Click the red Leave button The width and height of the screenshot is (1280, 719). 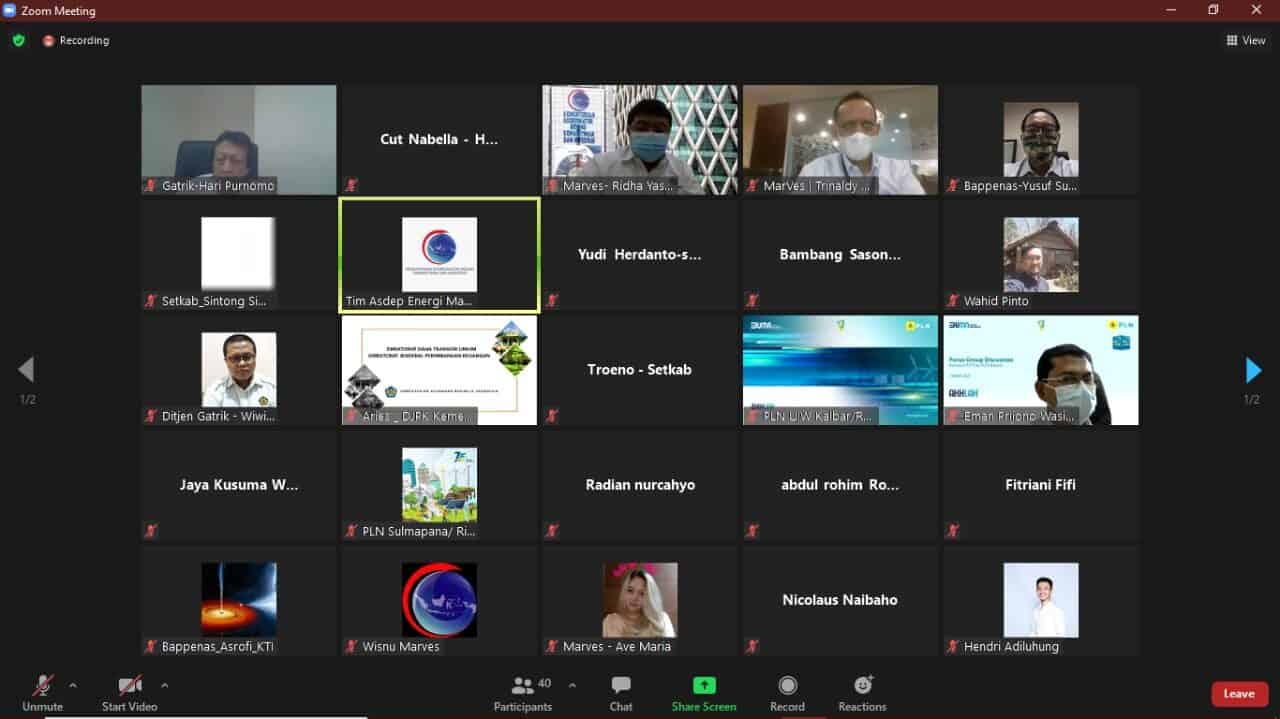[1239, 694]
